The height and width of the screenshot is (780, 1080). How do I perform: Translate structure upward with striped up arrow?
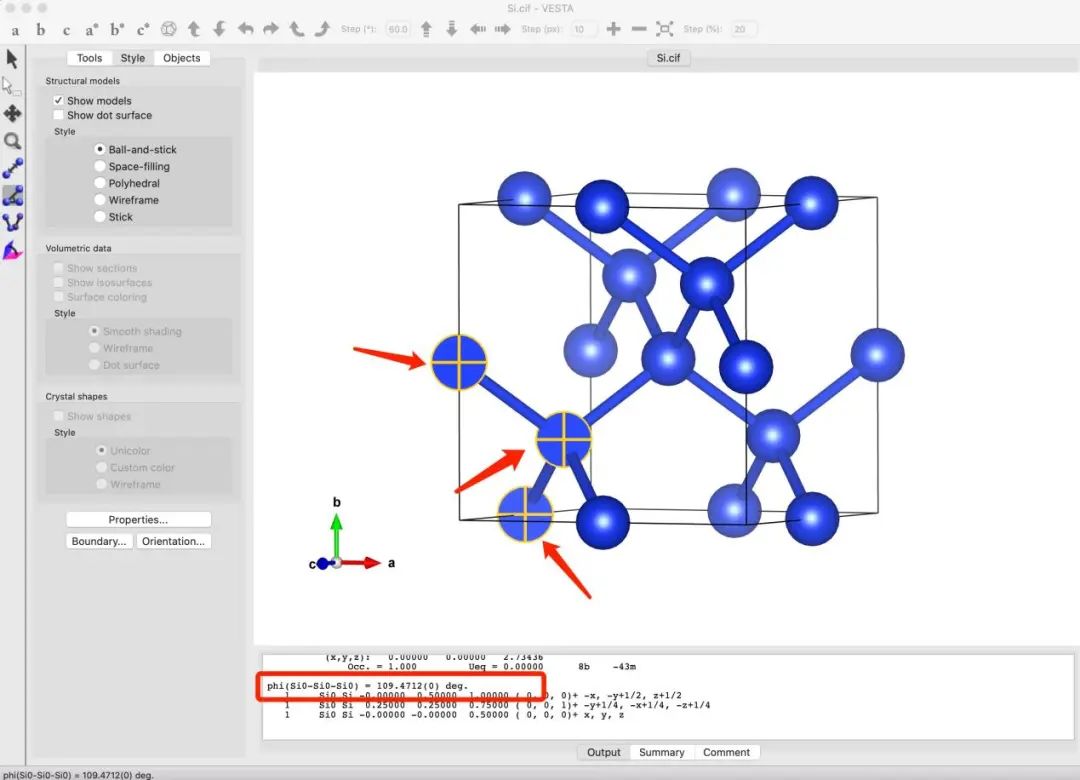click(x=426, y=29)
